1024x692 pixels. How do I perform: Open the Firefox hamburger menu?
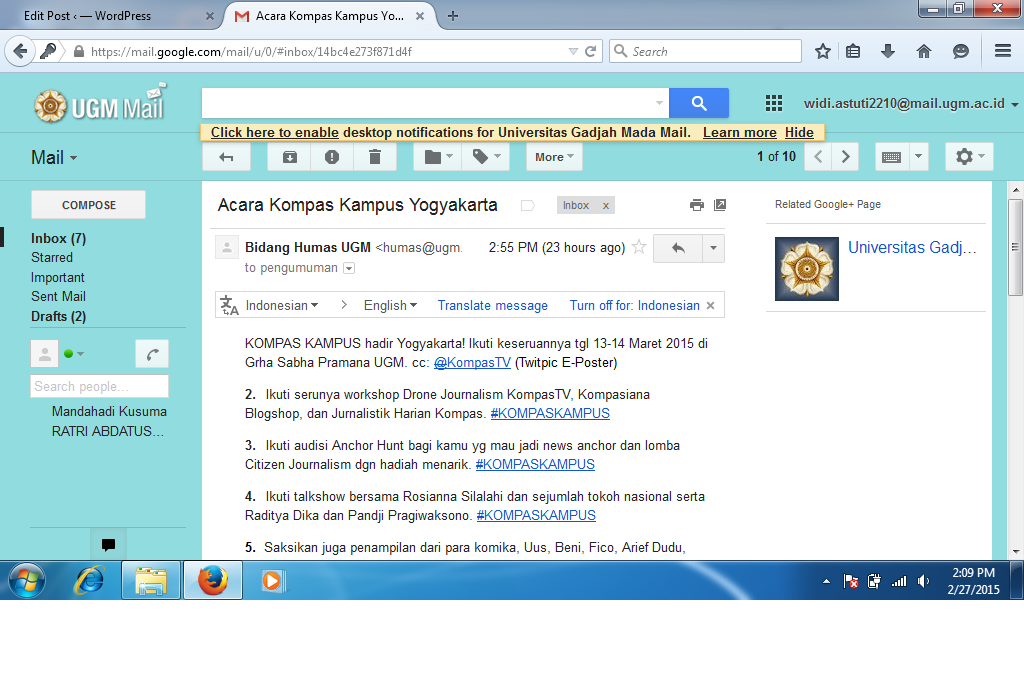pos(1003,51)
